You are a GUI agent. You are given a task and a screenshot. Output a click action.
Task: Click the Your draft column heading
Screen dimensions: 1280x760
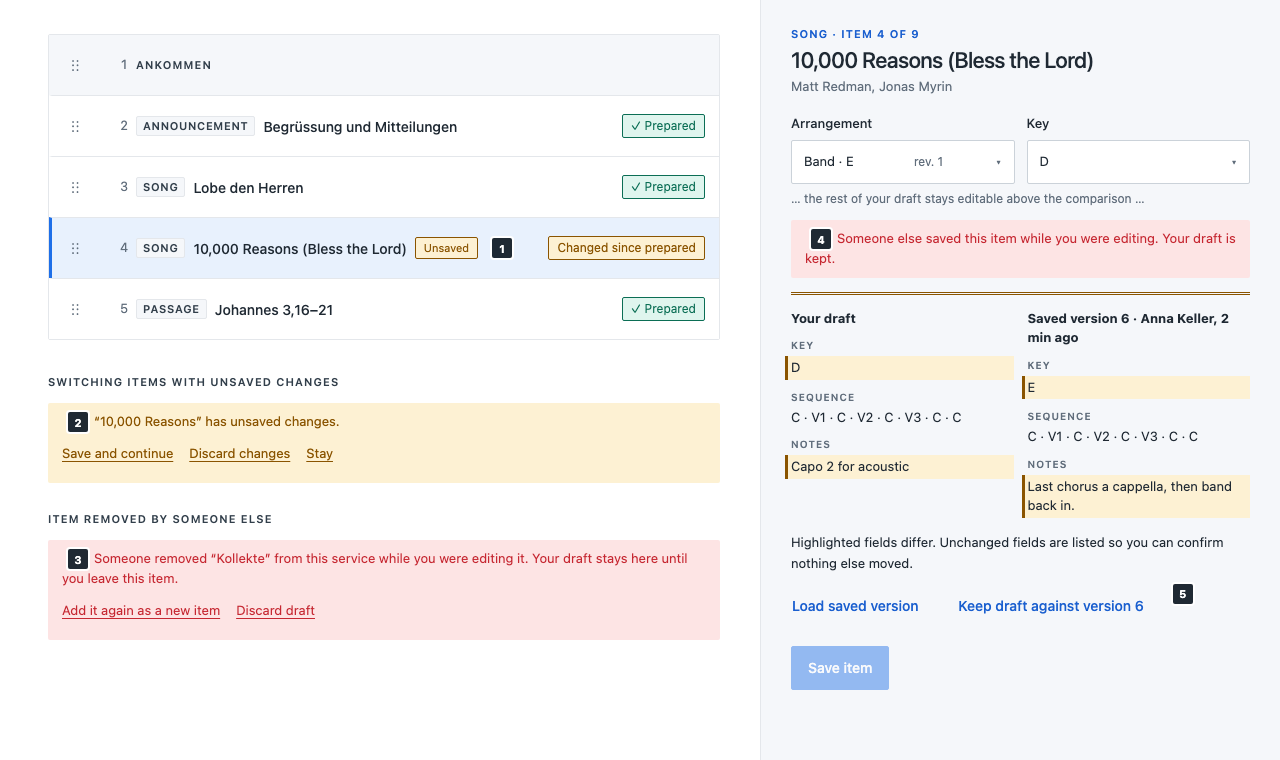tap(823, 319)
